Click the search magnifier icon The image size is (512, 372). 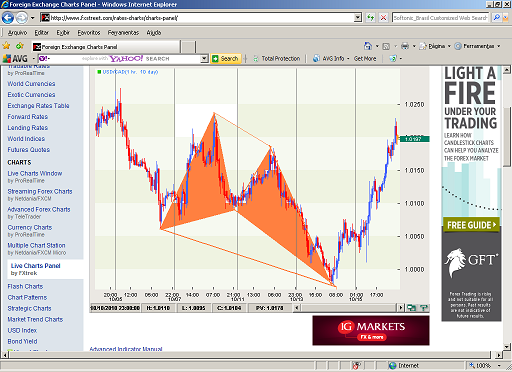click(497, 18)
